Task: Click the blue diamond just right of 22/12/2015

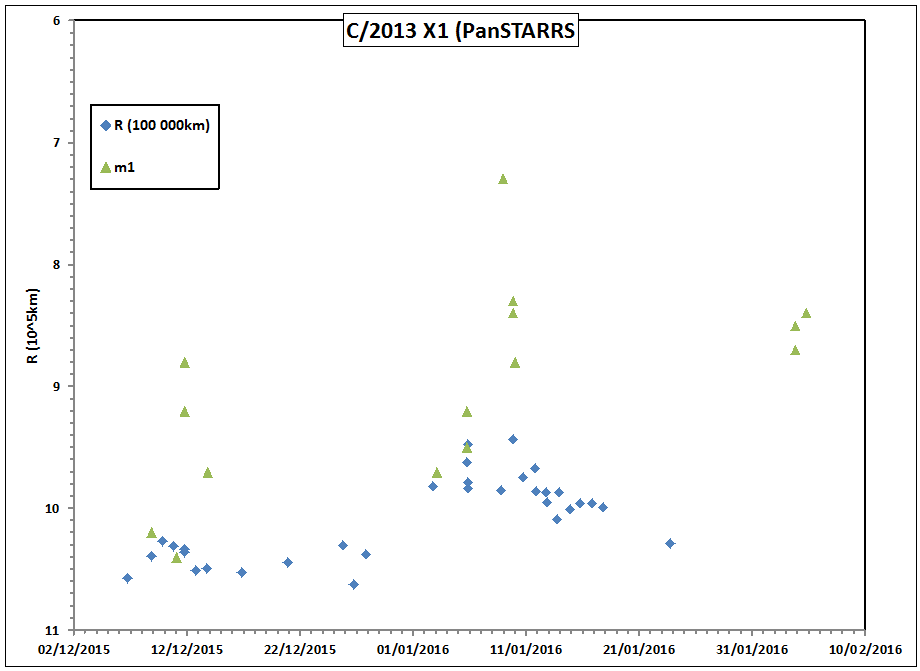Action: click(343, 545)
